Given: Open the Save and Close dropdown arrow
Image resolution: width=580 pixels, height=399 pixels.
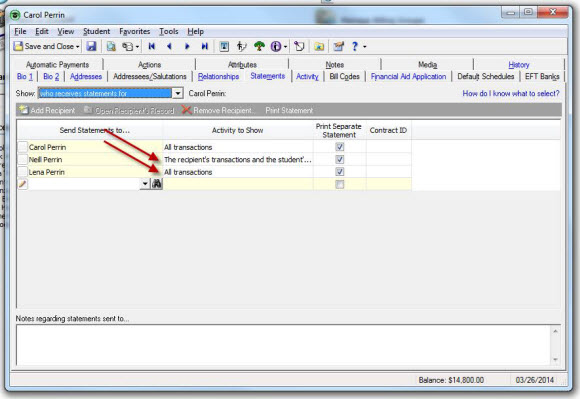Looking at the screenshot, I should click(78, 47).
